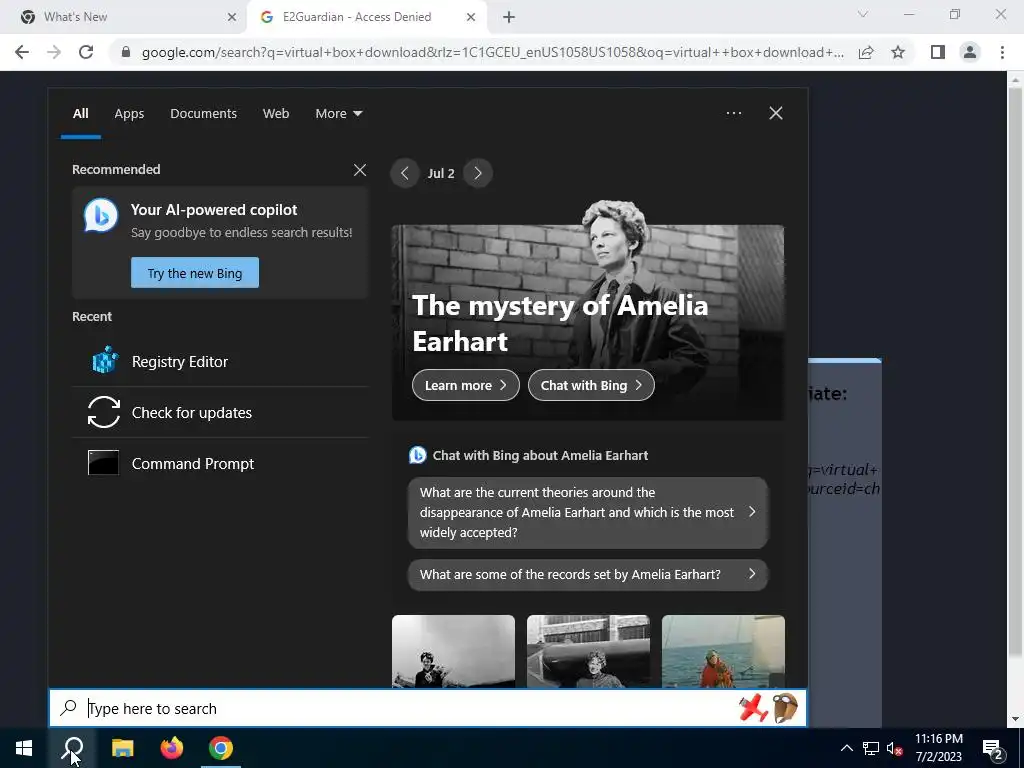
Task: Click the site lock icon in address bar
Action: click(x=126, y=52)
